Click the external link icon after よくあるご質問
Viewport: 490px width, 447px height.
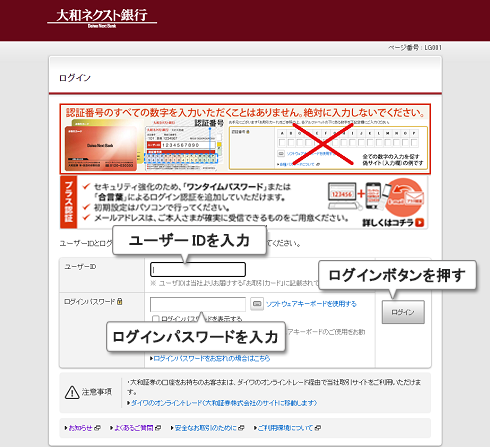pos(158,428)
